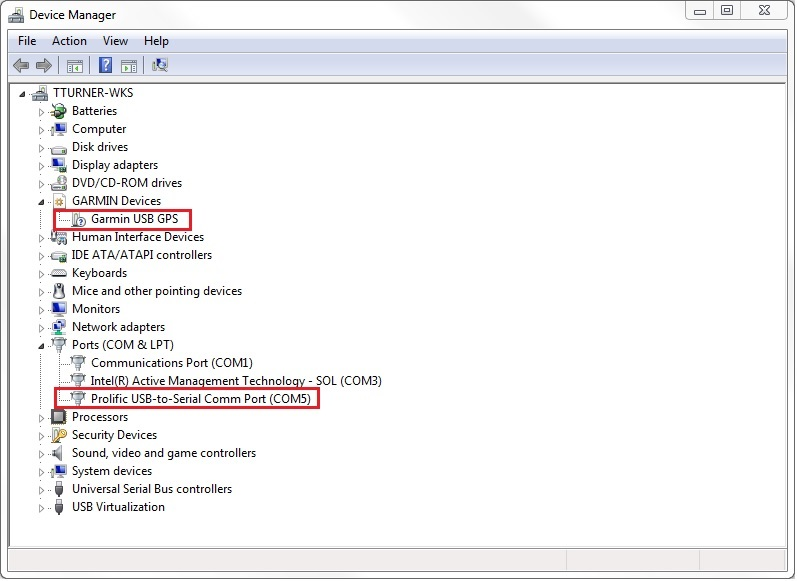Click the Keyboards category icon
Image resolution: width=797 pixels, height=581 pixels.
pyautogui.click(x=59, y=273)
